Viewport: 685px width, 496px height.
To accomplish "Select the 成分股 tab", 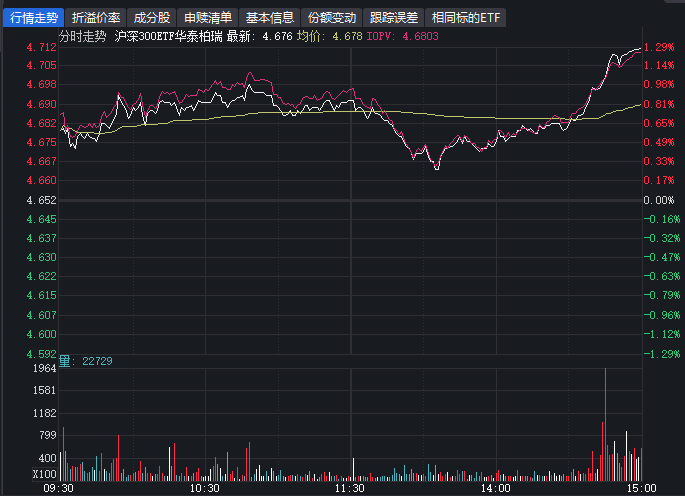I will (152, 18).
